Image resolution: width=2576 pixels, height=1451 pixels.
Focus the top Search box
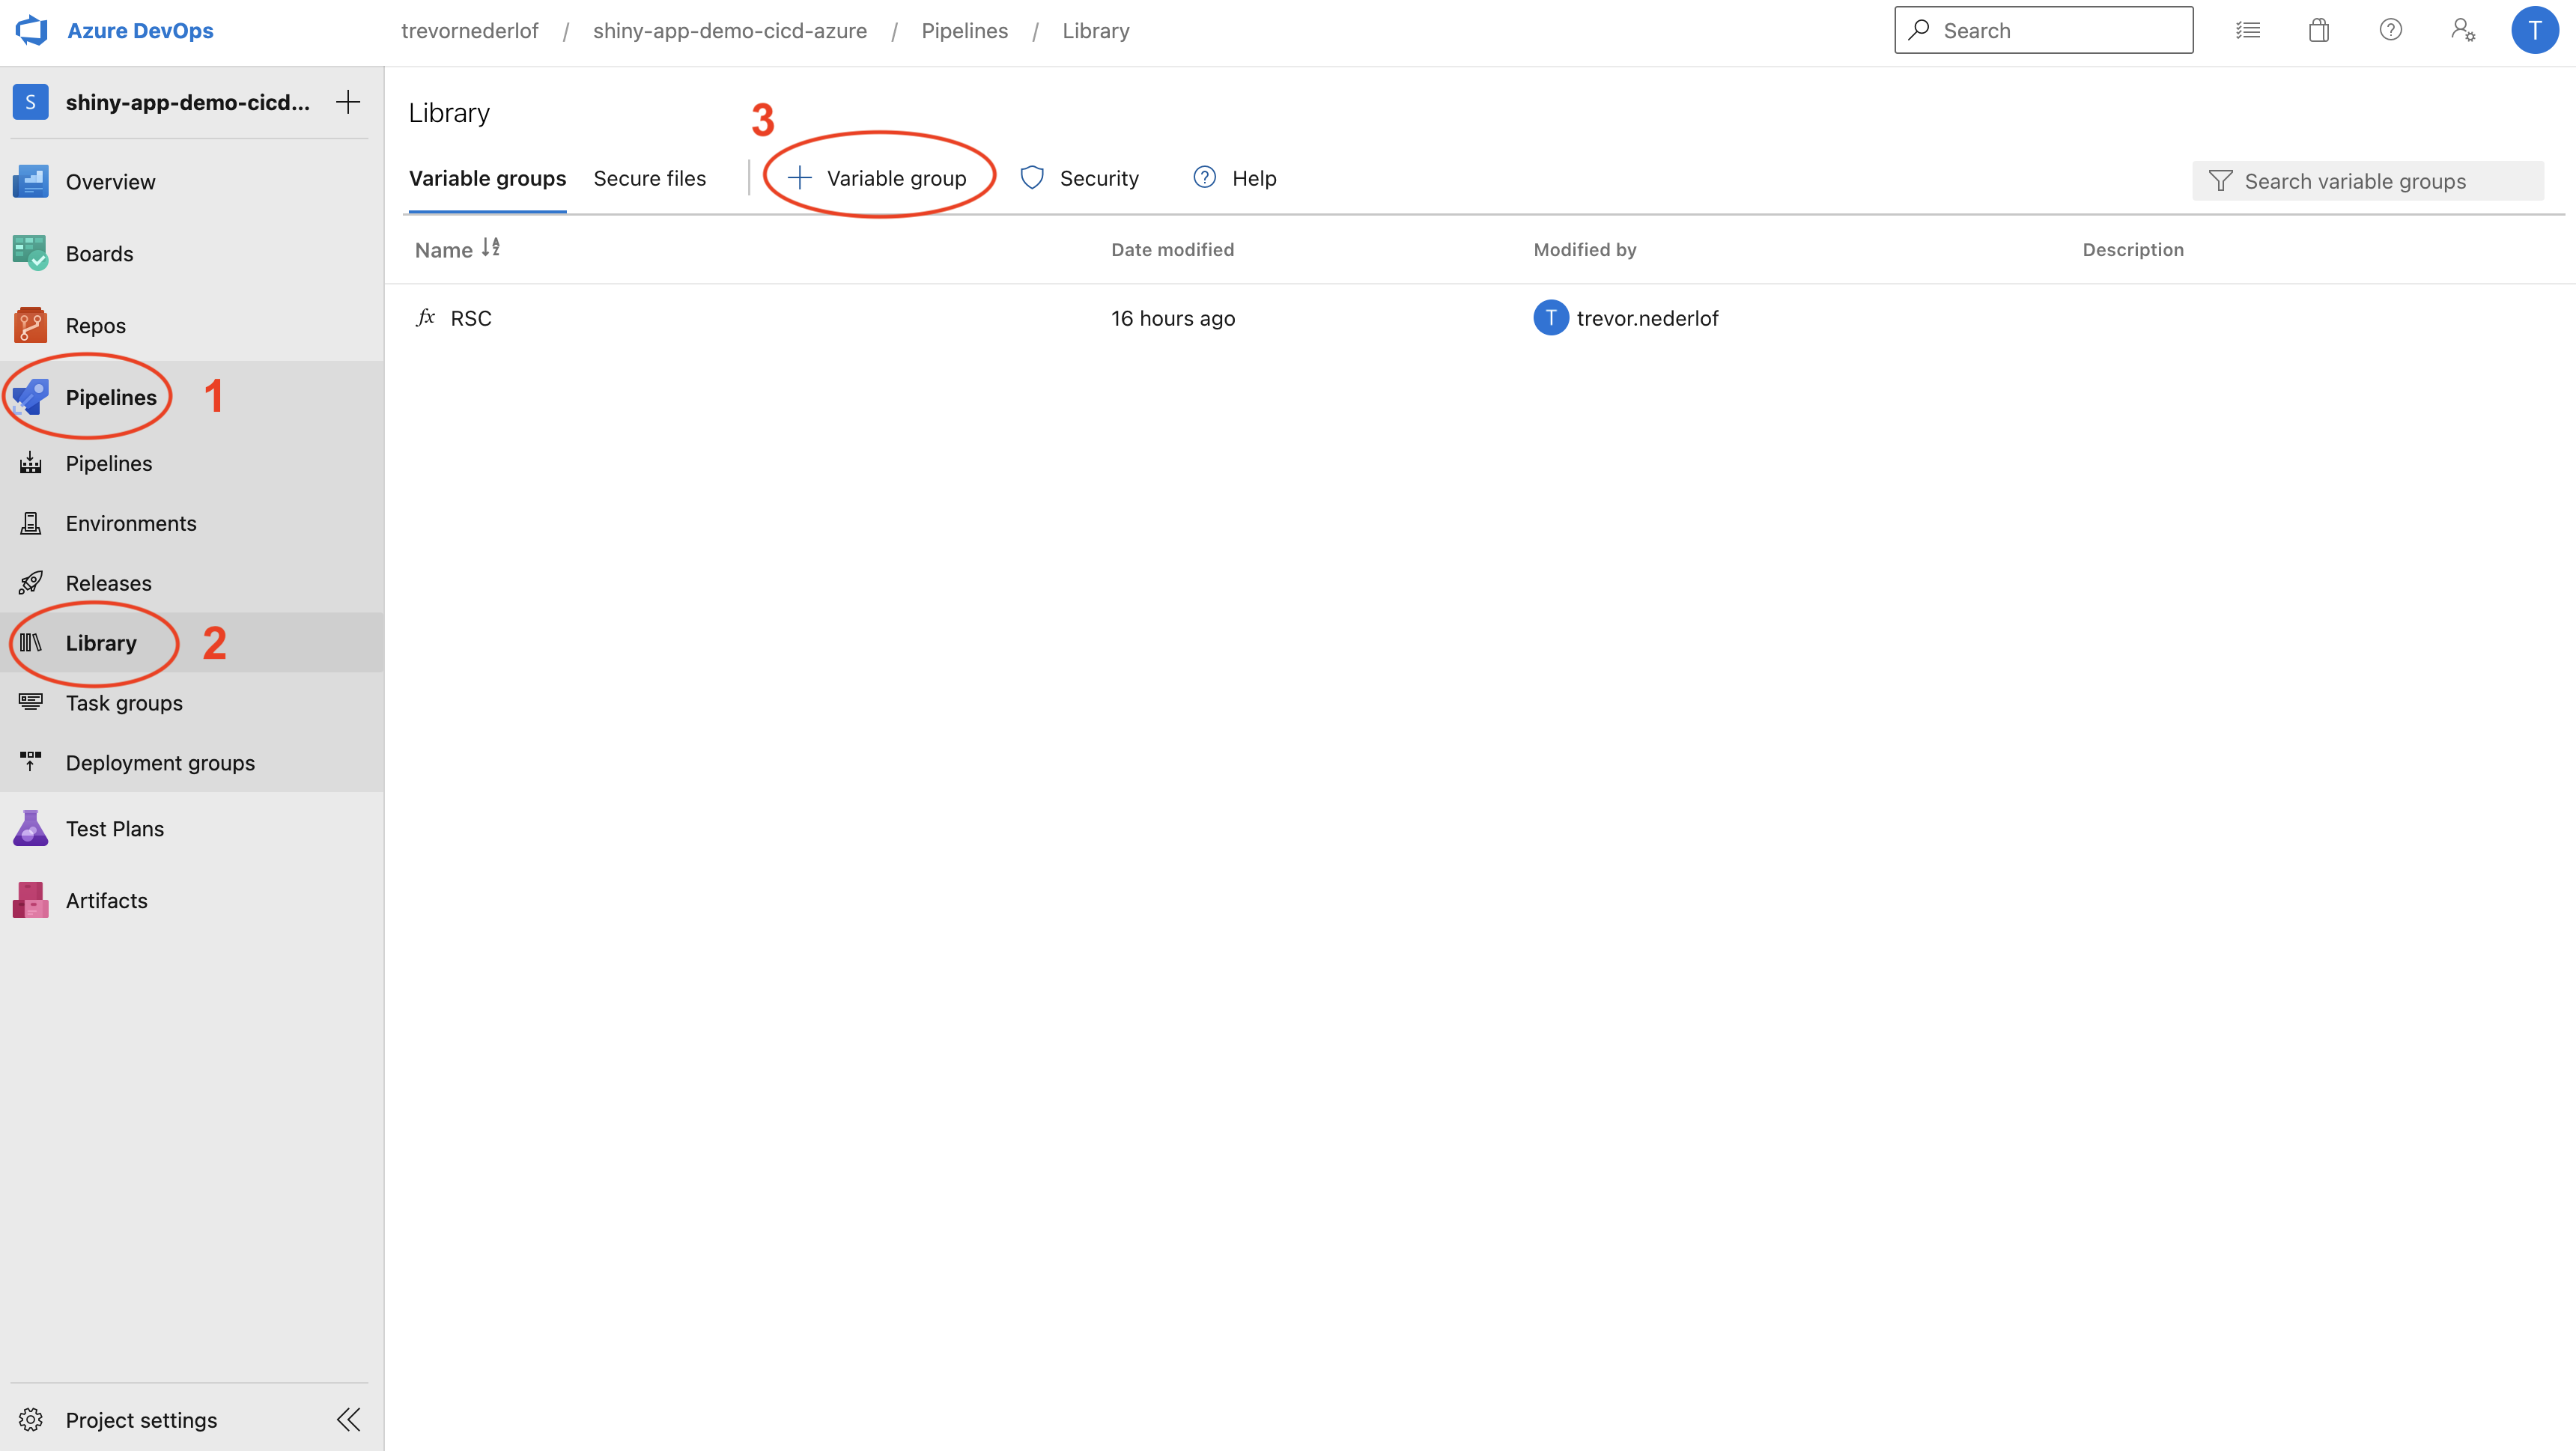tap(2043, 30)
